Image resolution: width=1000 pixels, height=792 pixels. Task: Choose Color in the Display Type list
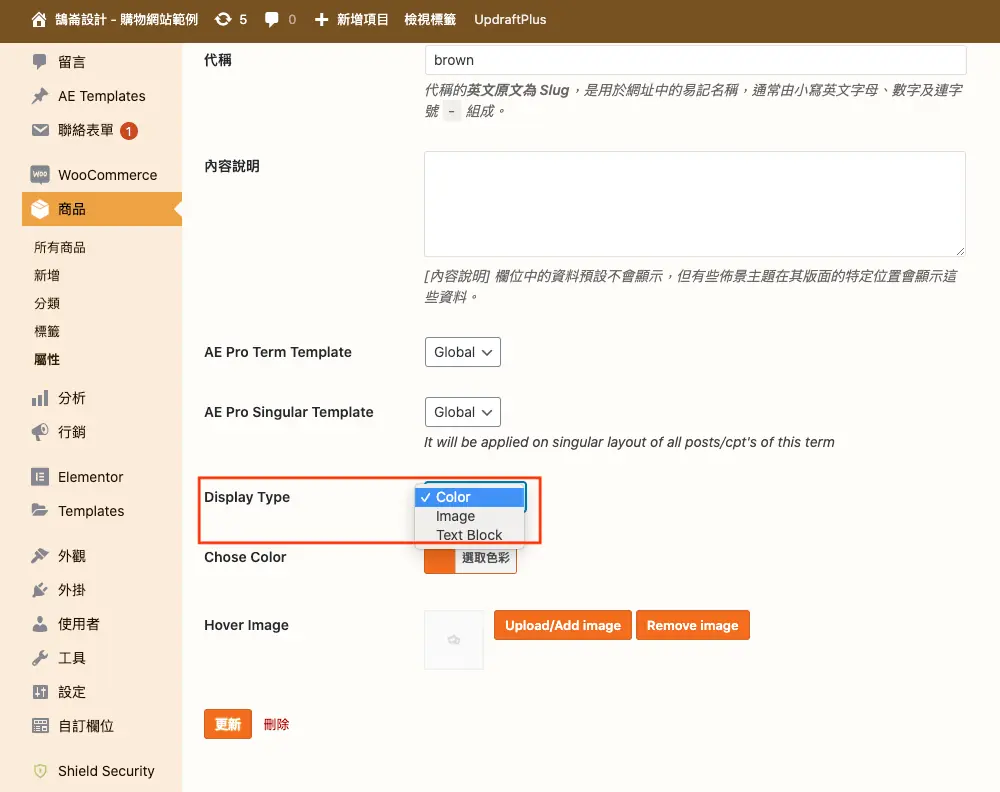coord(469,497)
